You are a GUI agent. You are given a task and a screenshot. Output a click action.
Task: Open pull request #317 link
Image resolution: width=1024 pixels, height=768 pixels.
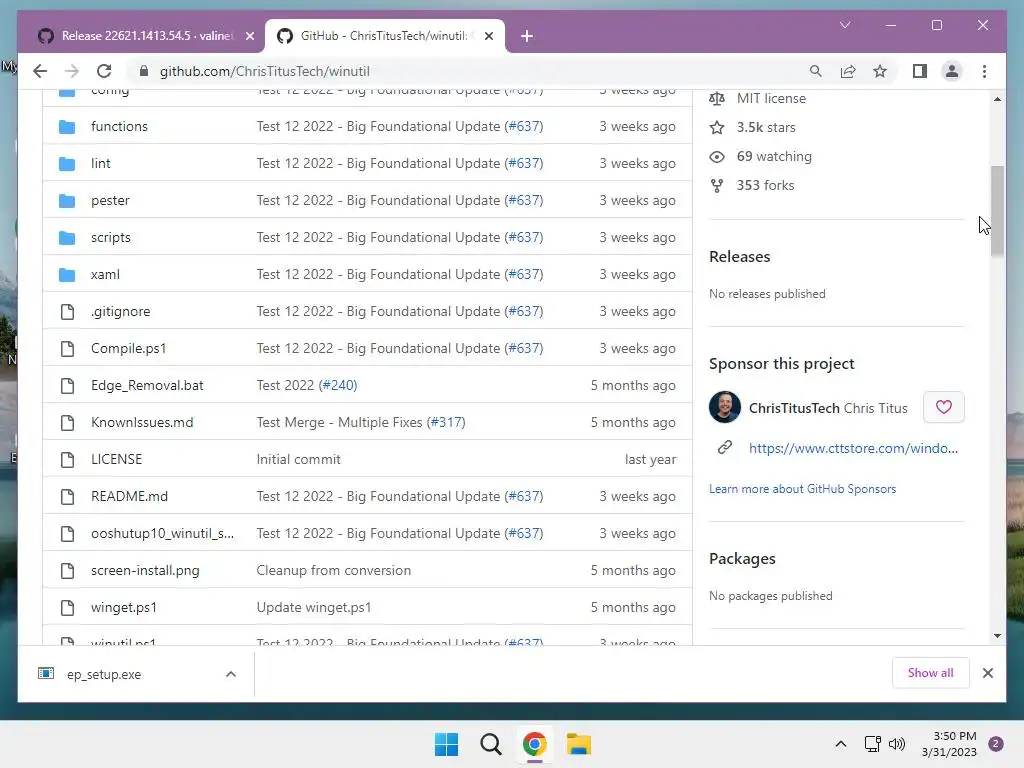[x=446, y=423]
